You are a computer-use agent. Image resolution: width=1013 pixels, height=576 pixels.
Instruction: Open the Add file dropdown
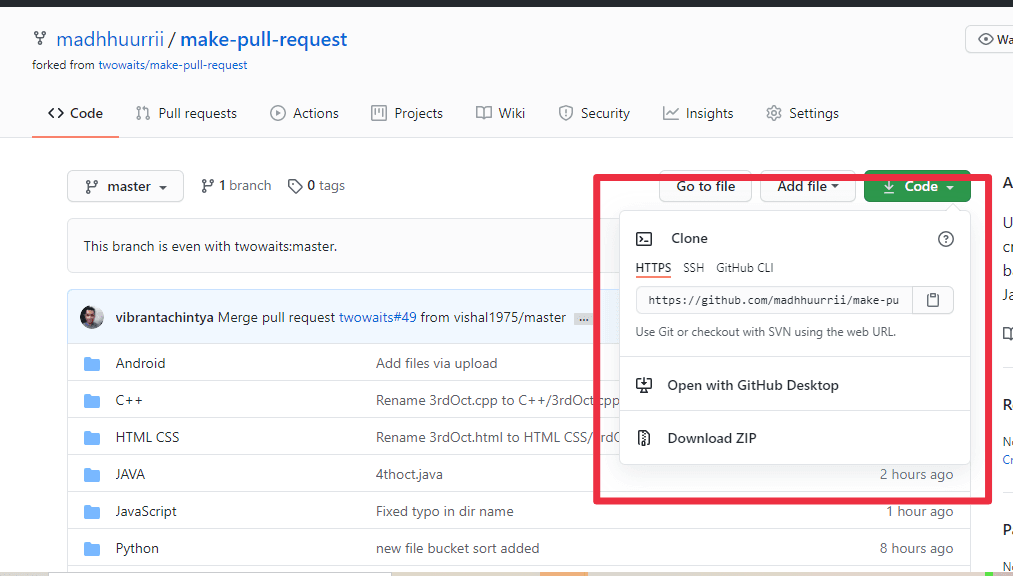(x=808, y=187)
